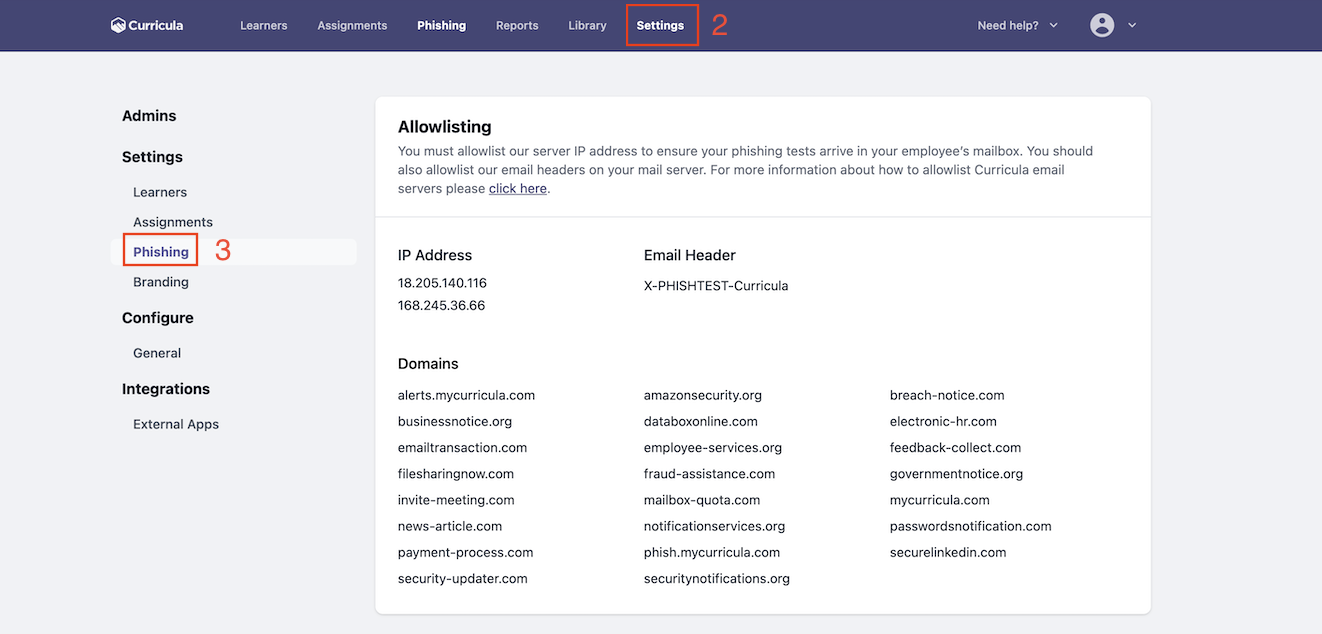Open the Need help? dropdown
The height and width of the screenshot is (634, 1322).
click(x=1017, y=26)
